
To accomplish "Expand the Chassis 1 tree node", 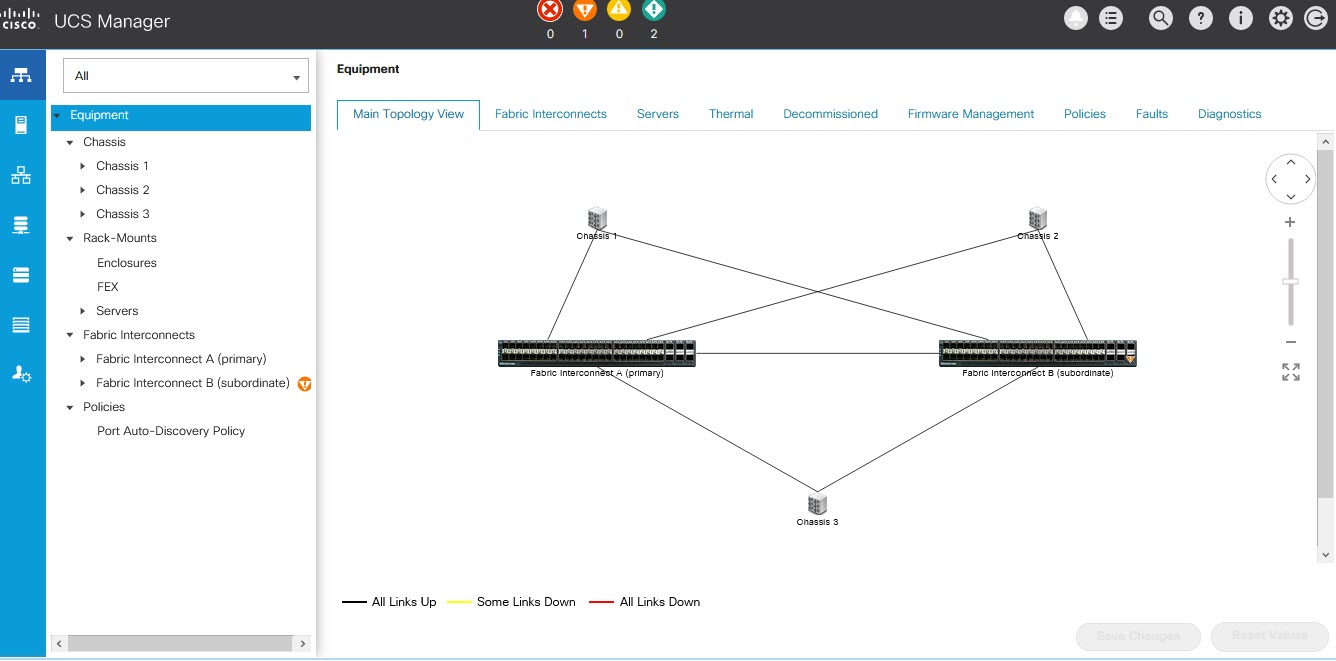I will point(83,166).
